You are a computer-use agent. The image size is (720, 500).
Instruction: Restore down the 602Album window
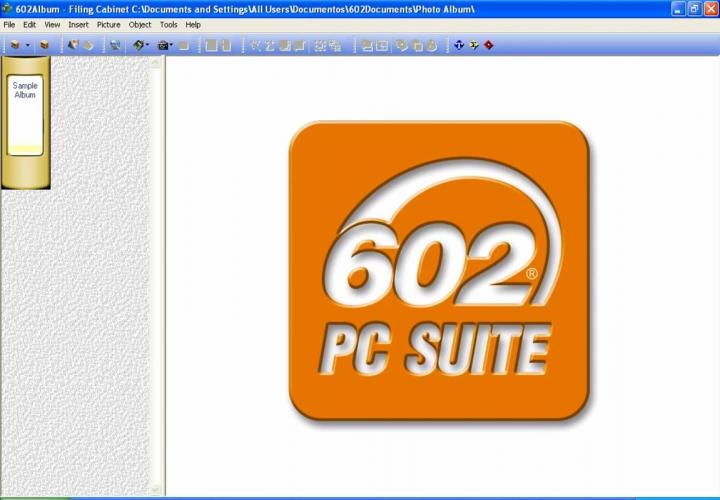(x=694, y=9)
